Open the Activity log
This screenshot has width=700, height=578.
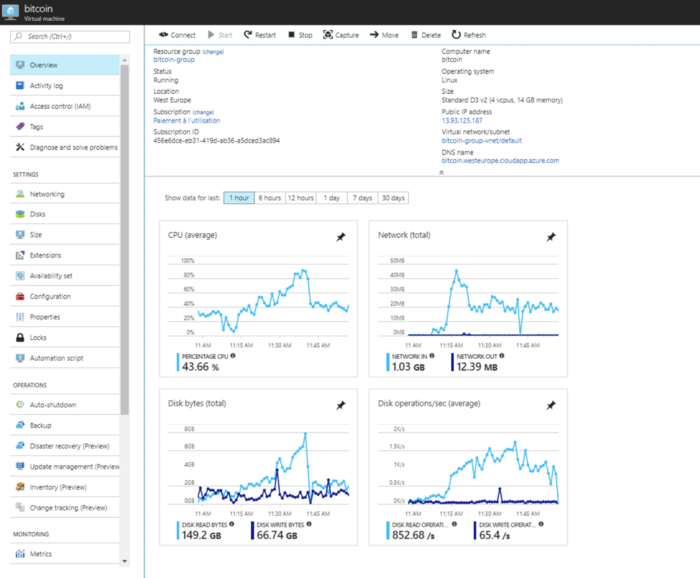point(65,85)
